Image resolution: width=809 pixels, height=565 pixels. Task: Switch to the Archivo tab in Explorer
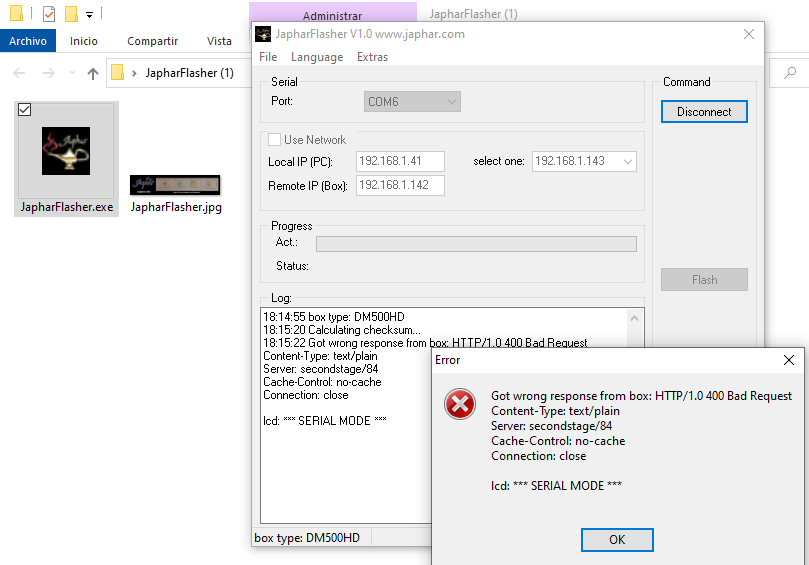point(28,41)
